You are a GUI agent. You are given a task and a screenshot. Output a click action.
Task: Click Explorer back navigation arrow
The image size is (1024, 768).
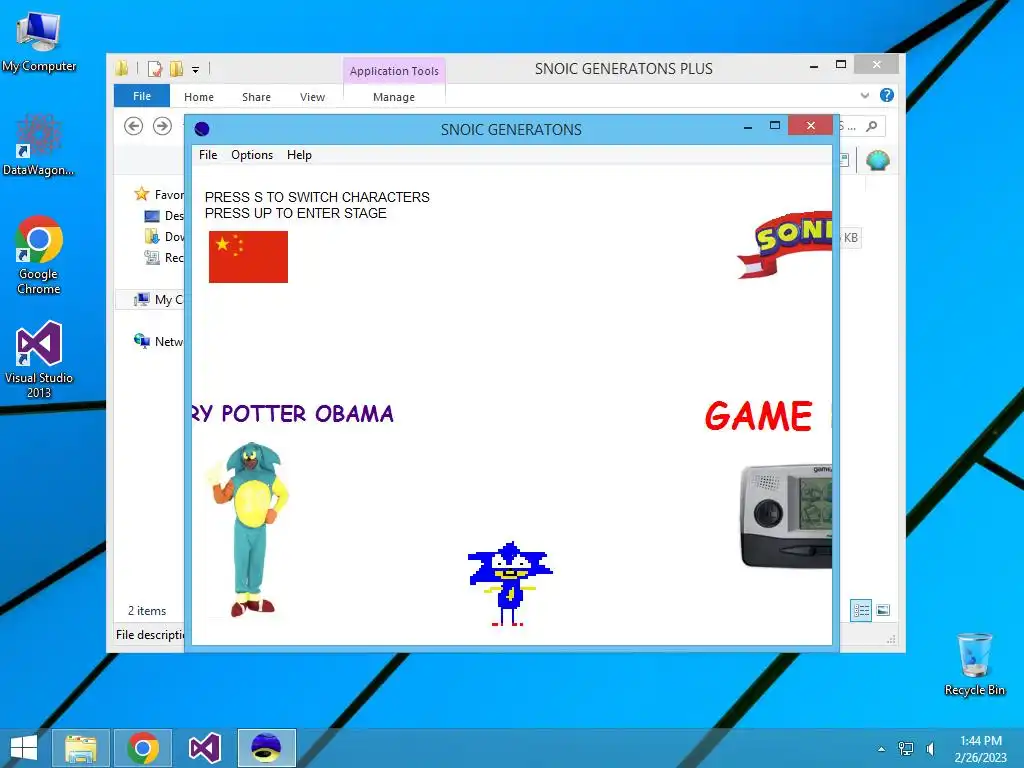(x=134, y=125)
